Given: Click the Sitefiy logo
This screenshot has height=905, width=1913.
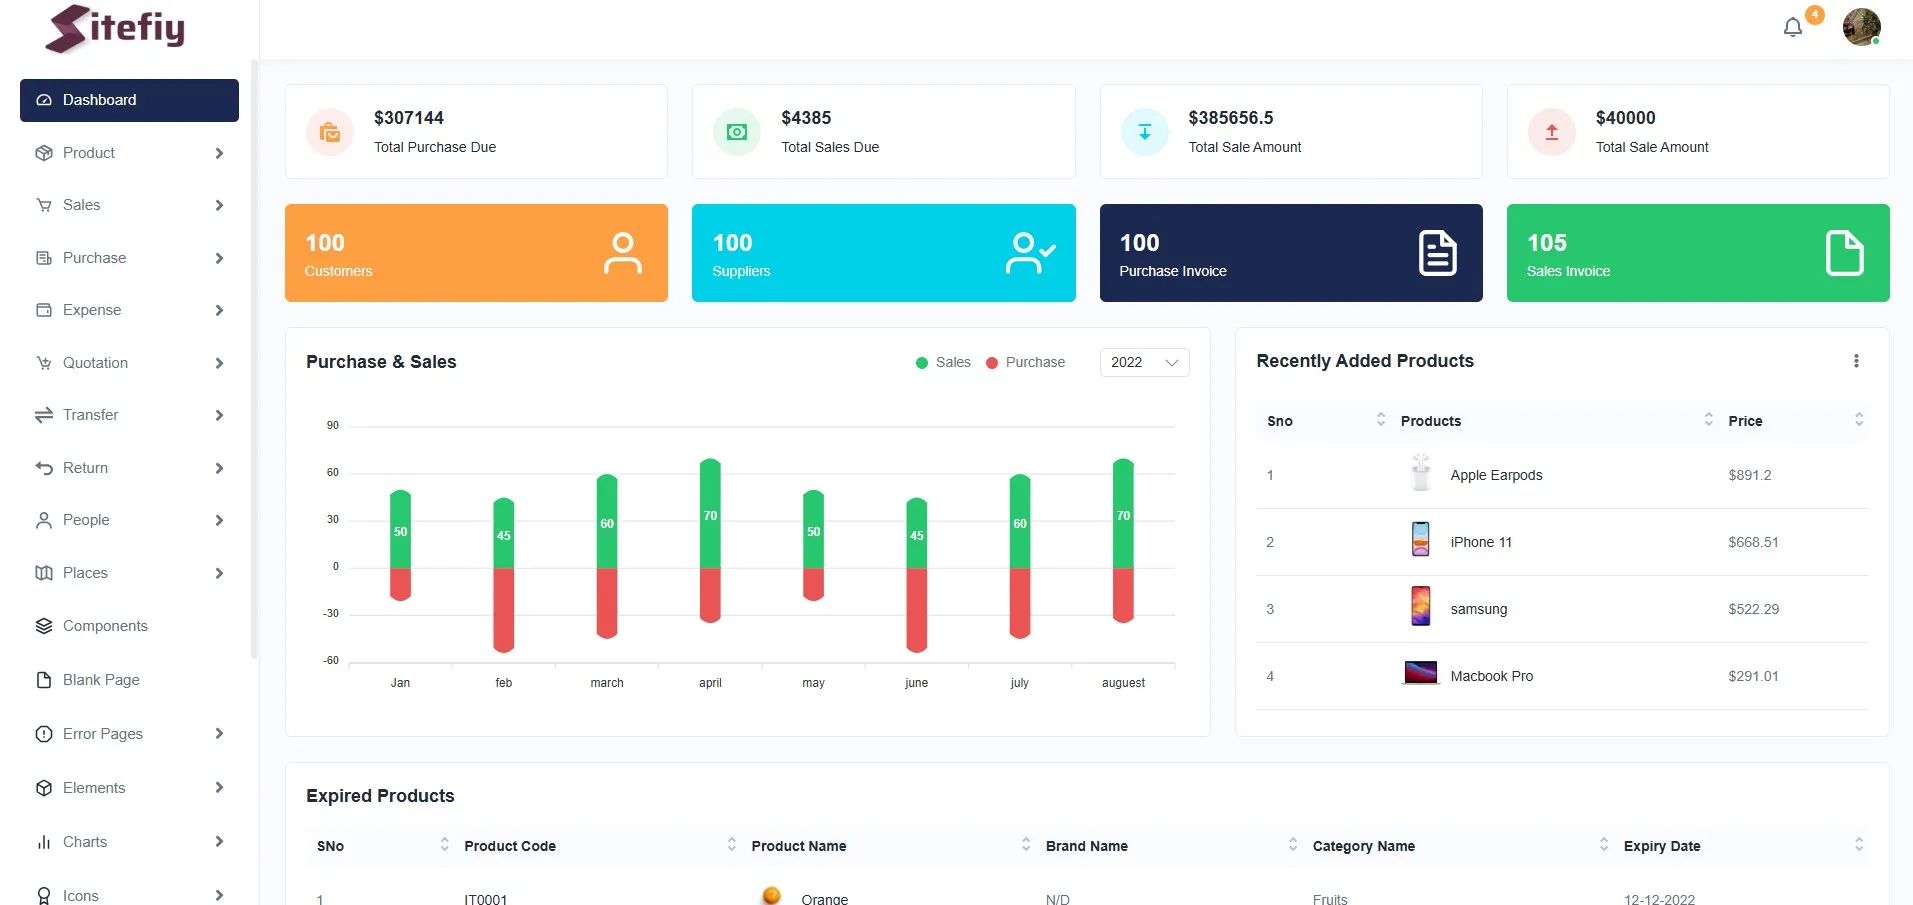Looking at the screenshot, I should [115, 28].
